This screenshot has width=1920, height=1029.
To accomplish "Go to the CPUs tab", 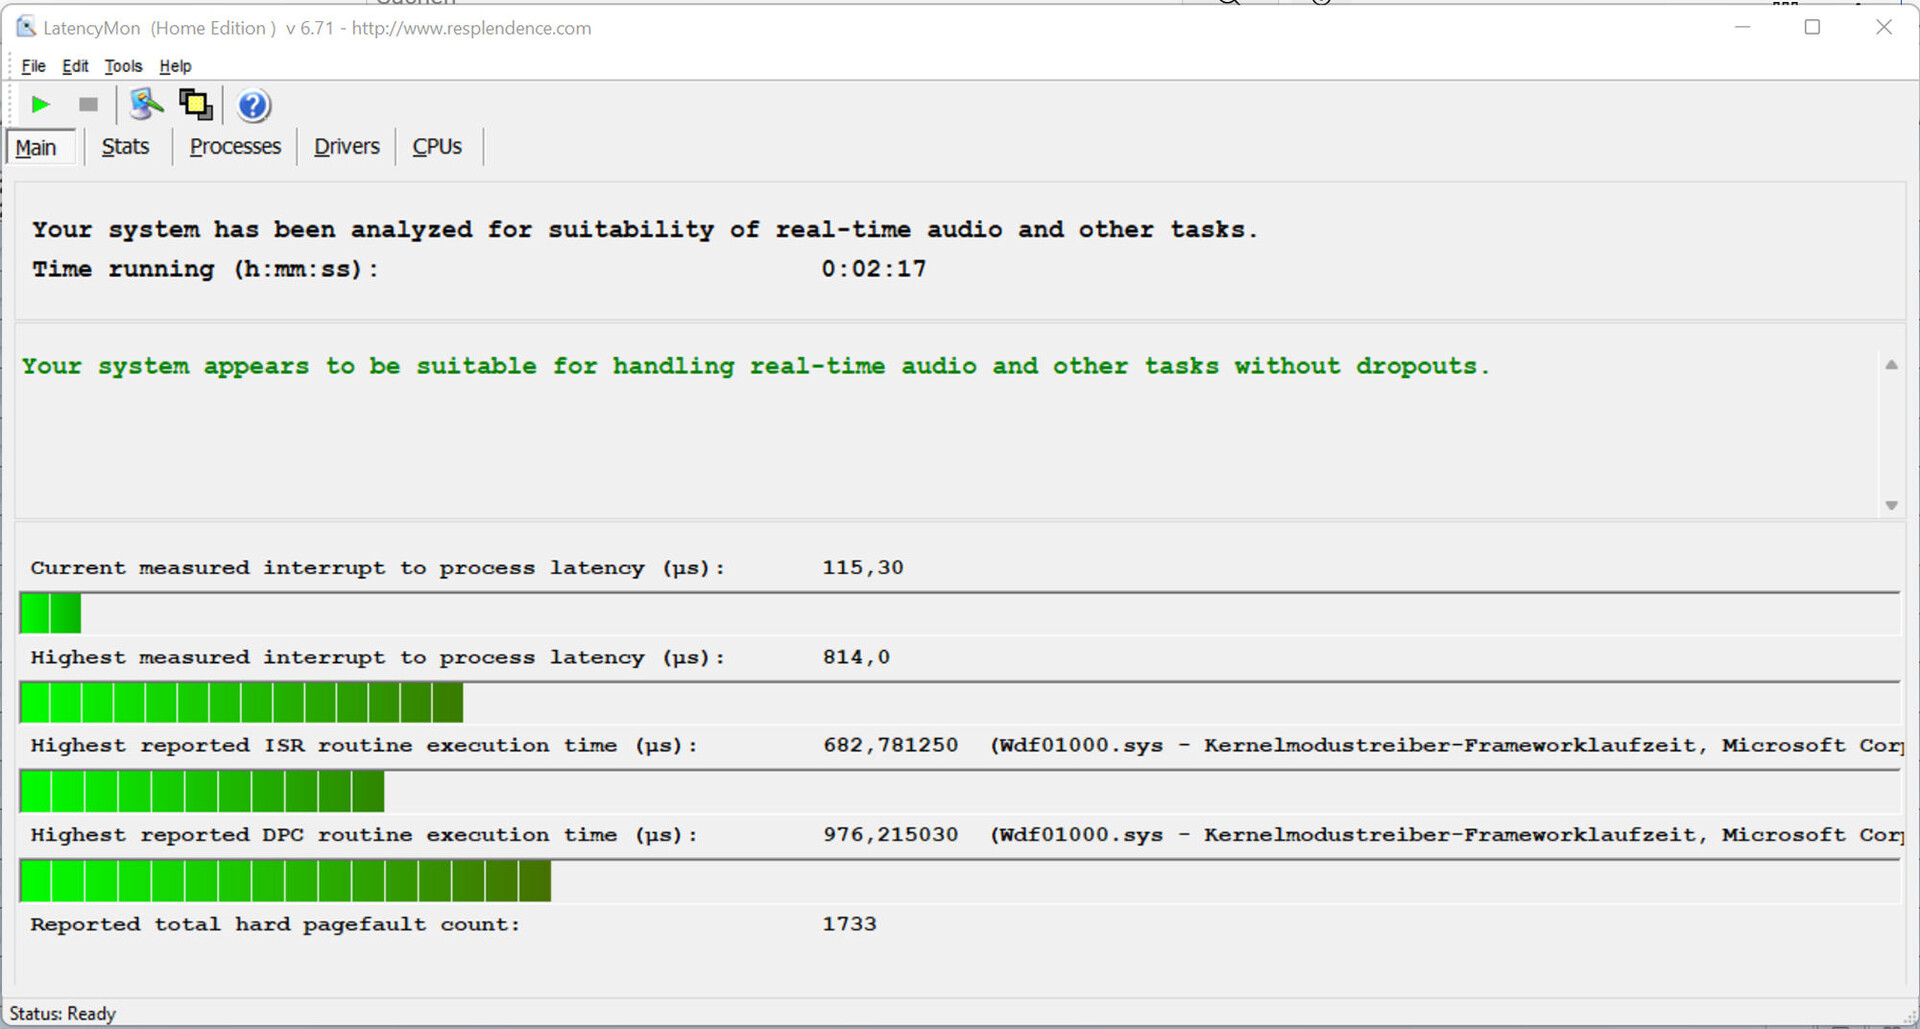I will click(x=437, y=147).
